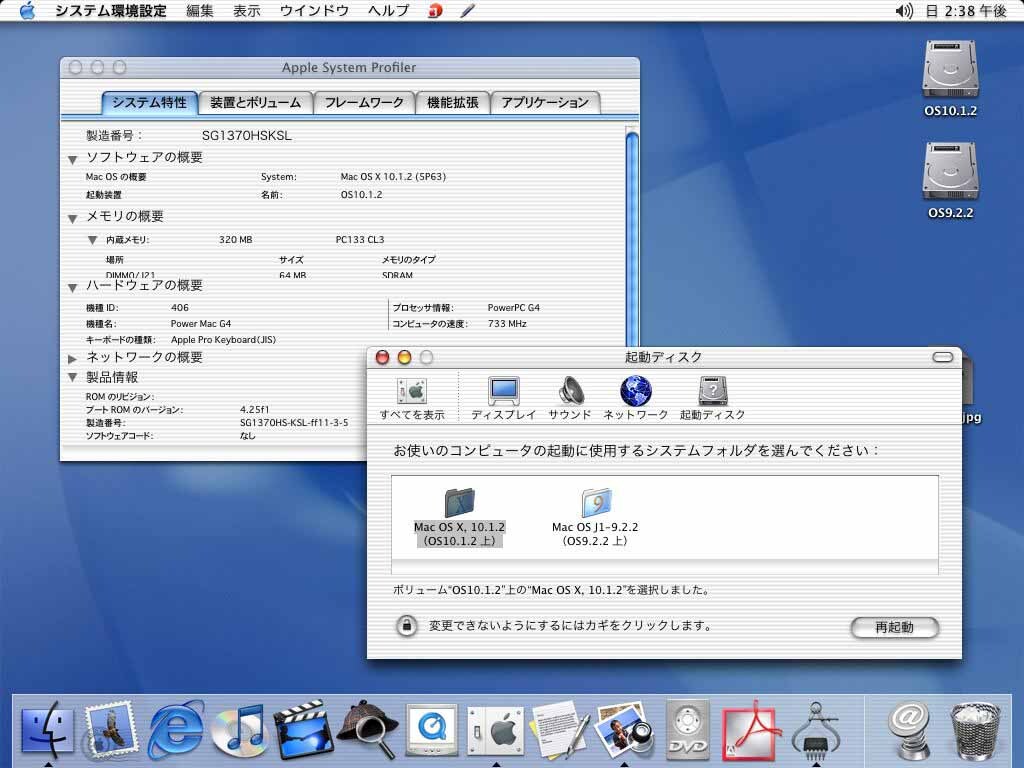The height and width of the screenshot is (768, 1024).
Task: Expand the ネットワークの概要 section
Action: click(72, 358)
